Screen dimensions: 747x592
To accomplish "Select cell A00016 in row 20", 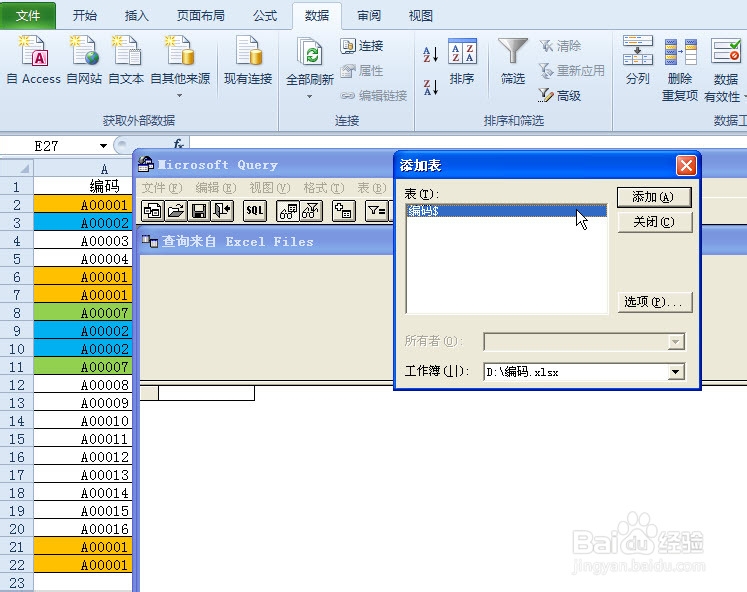I will [83, 529].
